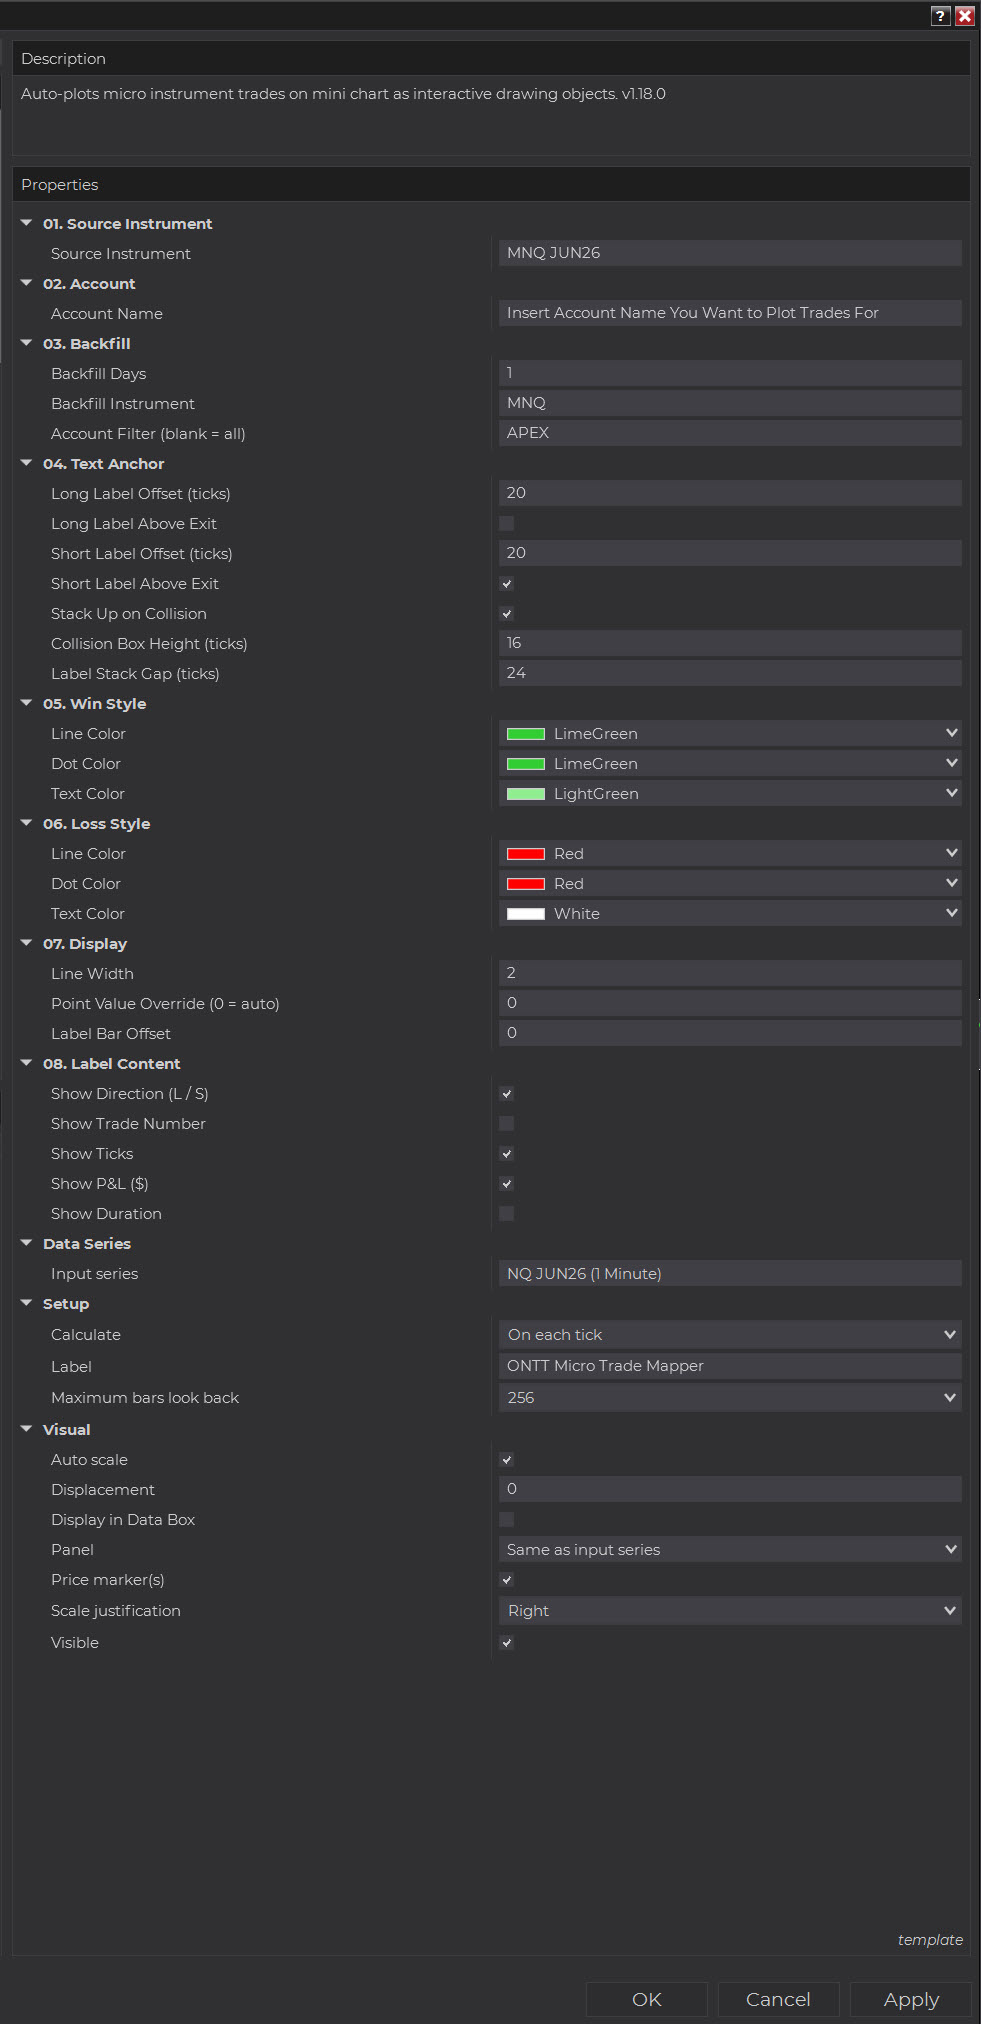Select the Description section header
The width and height of the screenshot is (981, 2024).
point(491,58)
